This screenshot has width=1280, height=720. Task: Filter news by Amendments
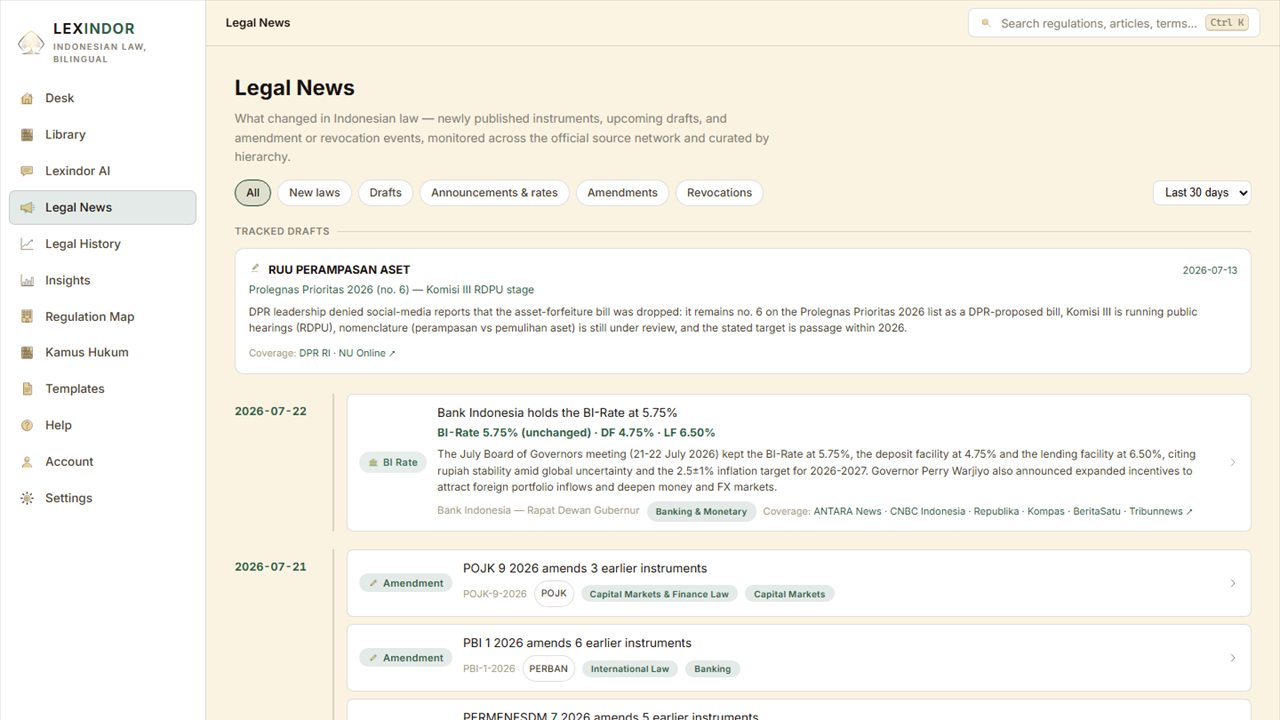click(x=622, y=193)
